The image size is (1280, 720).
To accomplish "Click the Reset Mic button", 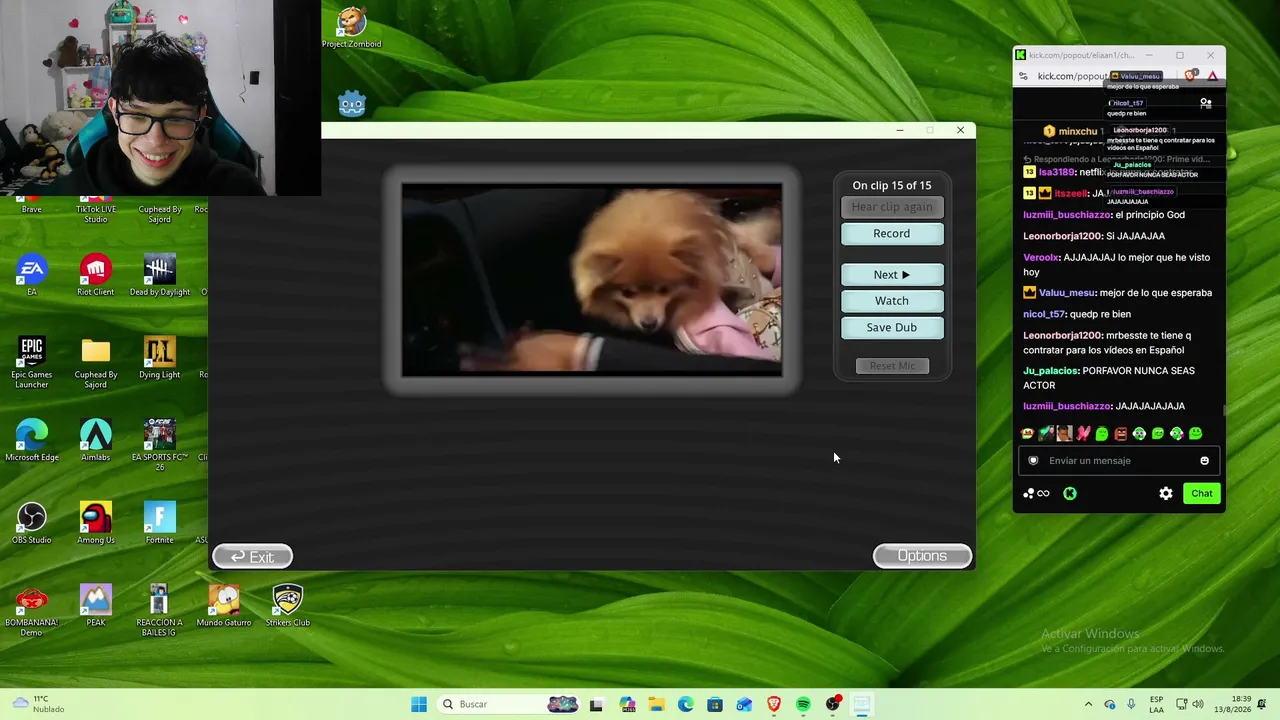I will pos(892,366).
